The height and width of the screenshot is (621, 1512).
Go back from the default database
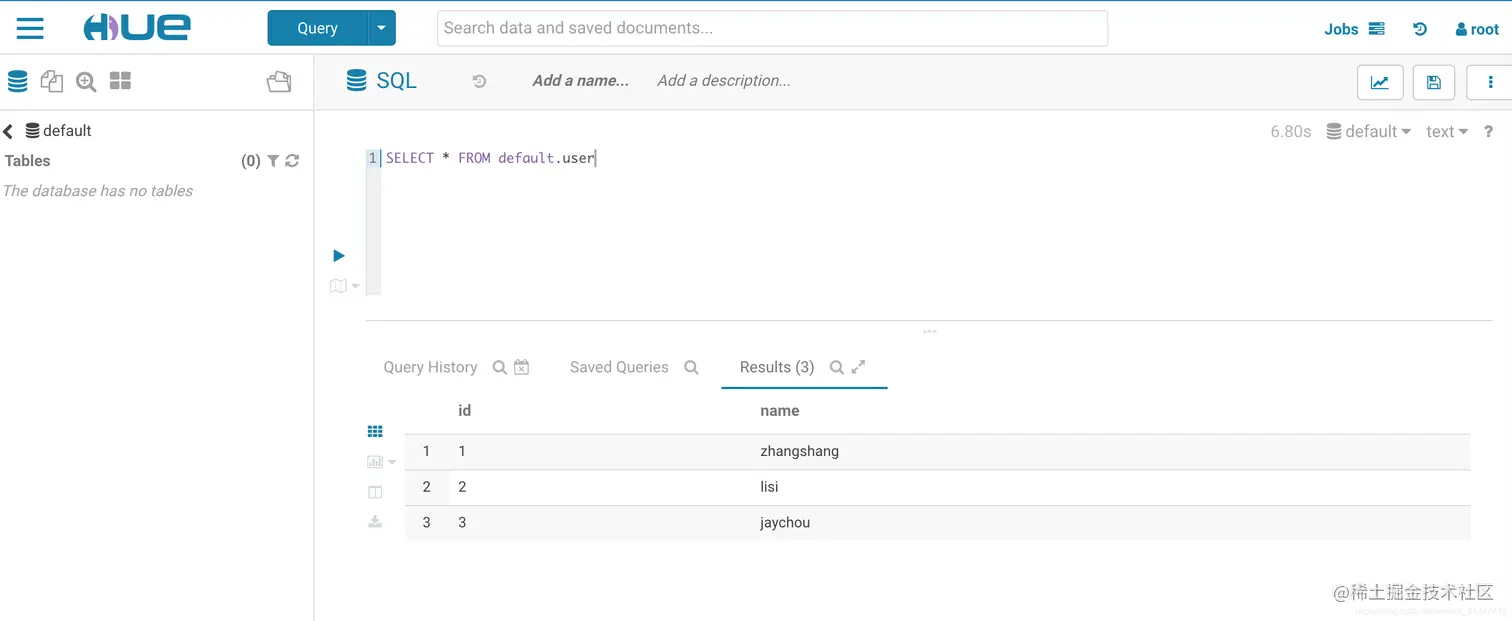point(8,131)
